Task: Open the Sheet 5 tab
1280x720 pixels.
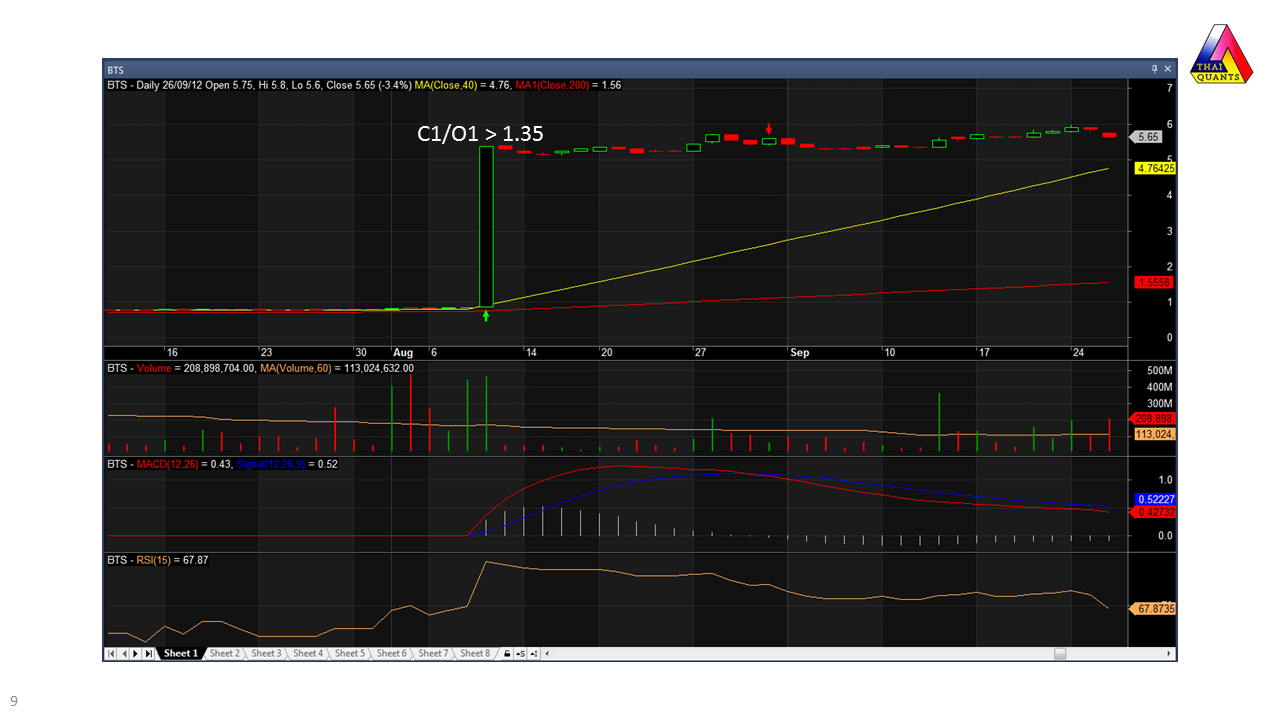Action: [350, 653]
